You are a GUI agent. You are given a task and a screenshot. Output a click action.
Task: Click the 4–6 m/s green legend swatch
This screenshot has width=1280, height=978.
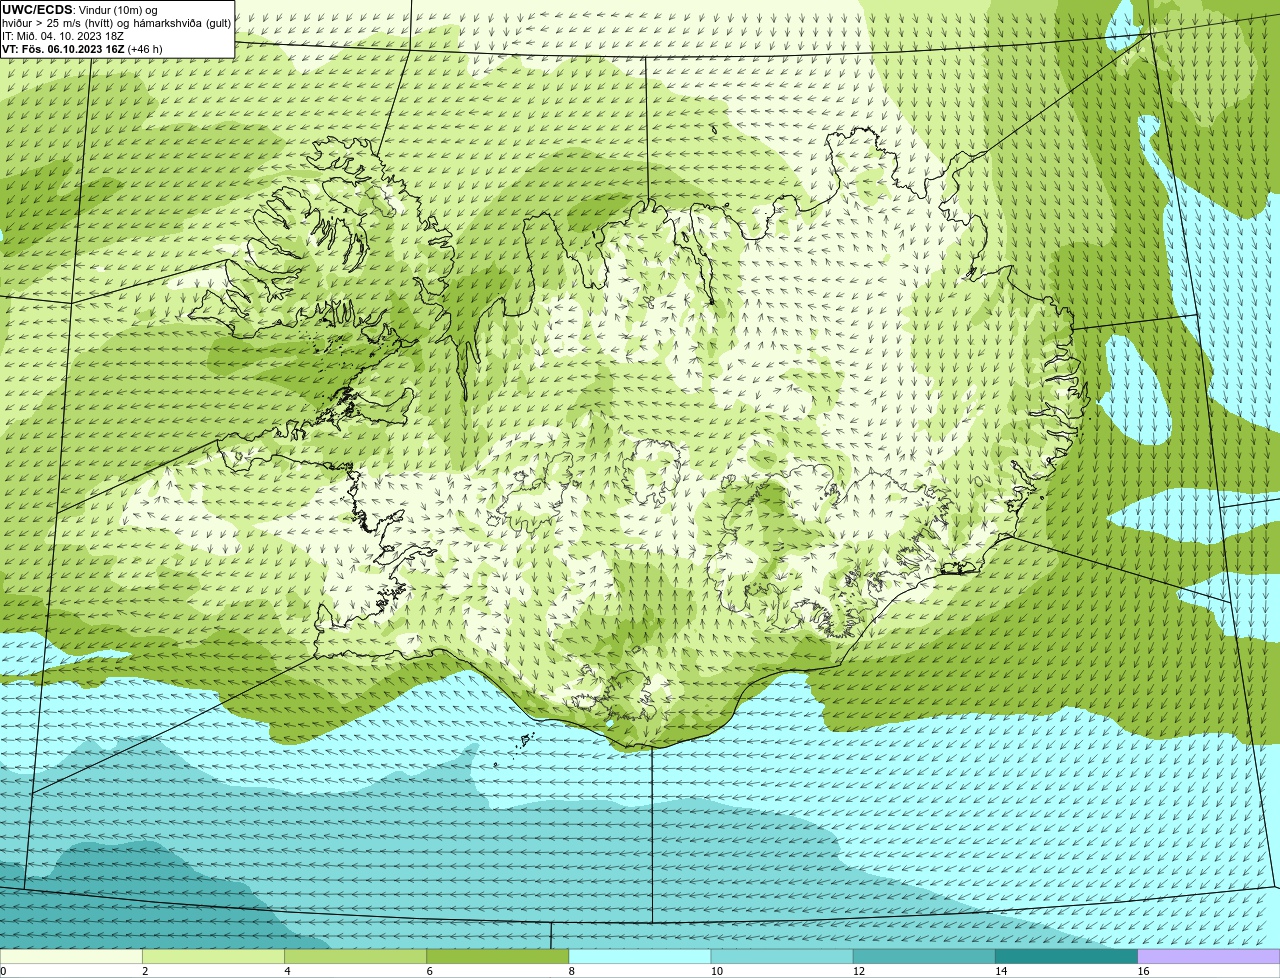pos(355,956)
